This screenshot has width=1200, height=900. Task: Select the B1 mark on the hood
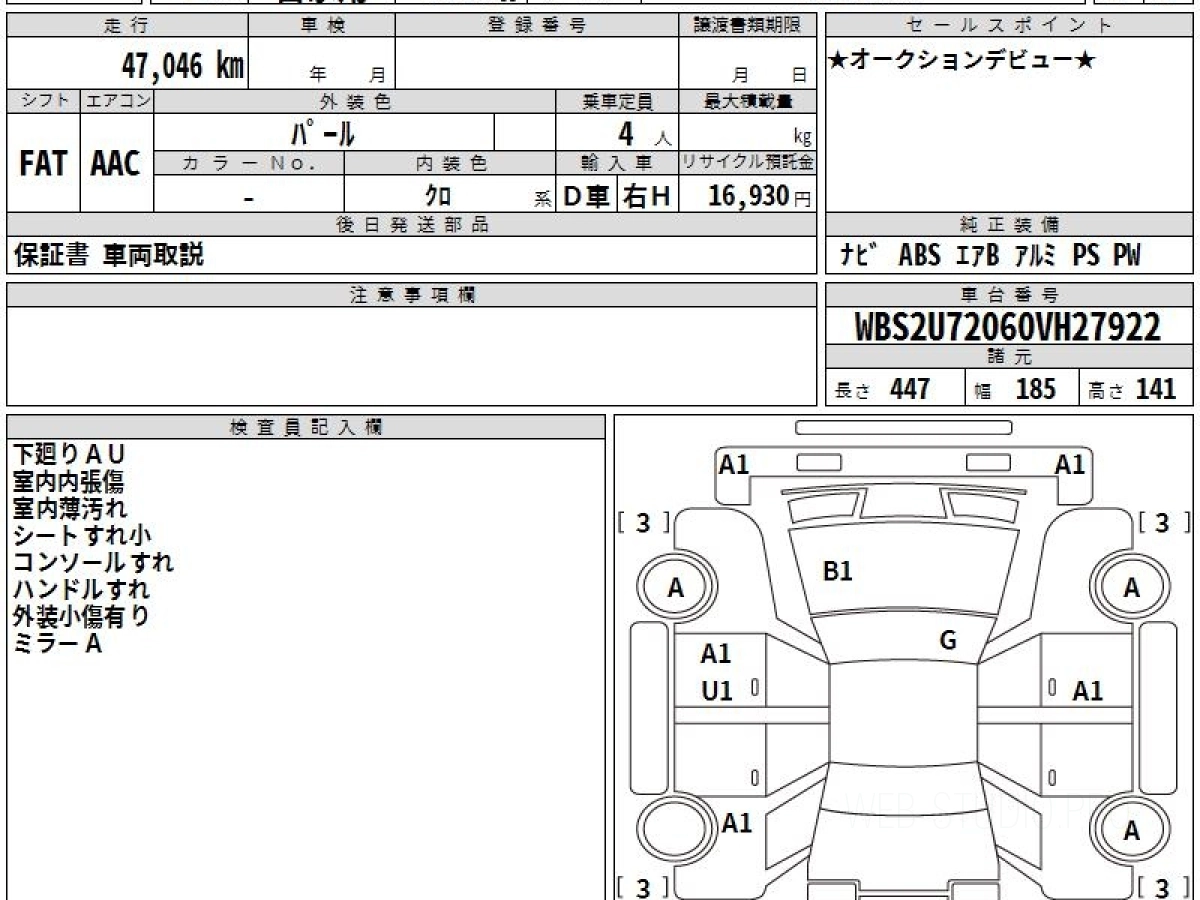[x=837, y=571]
